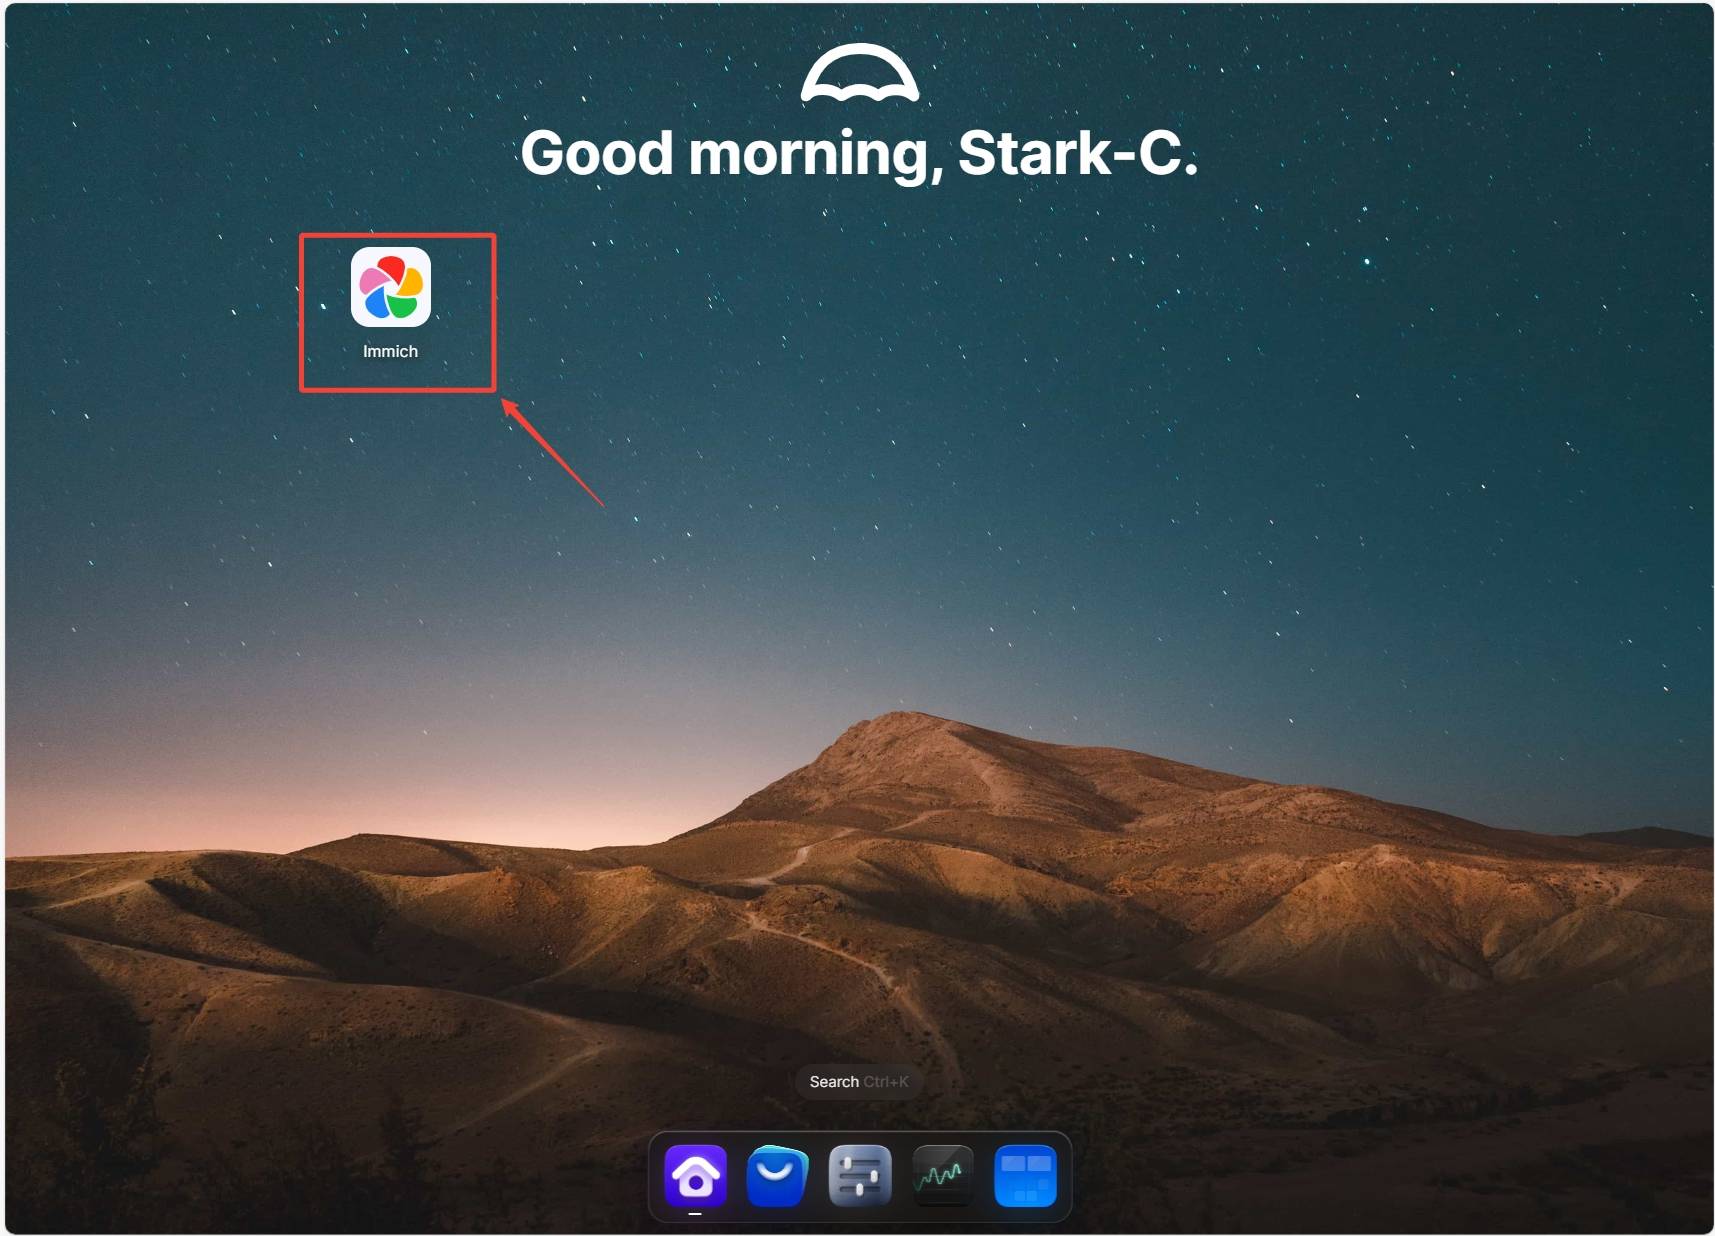The width and height of the screenshot is (1715, 1236).
Task: Click the Umbrel logo at top
Action: point(859,73)
